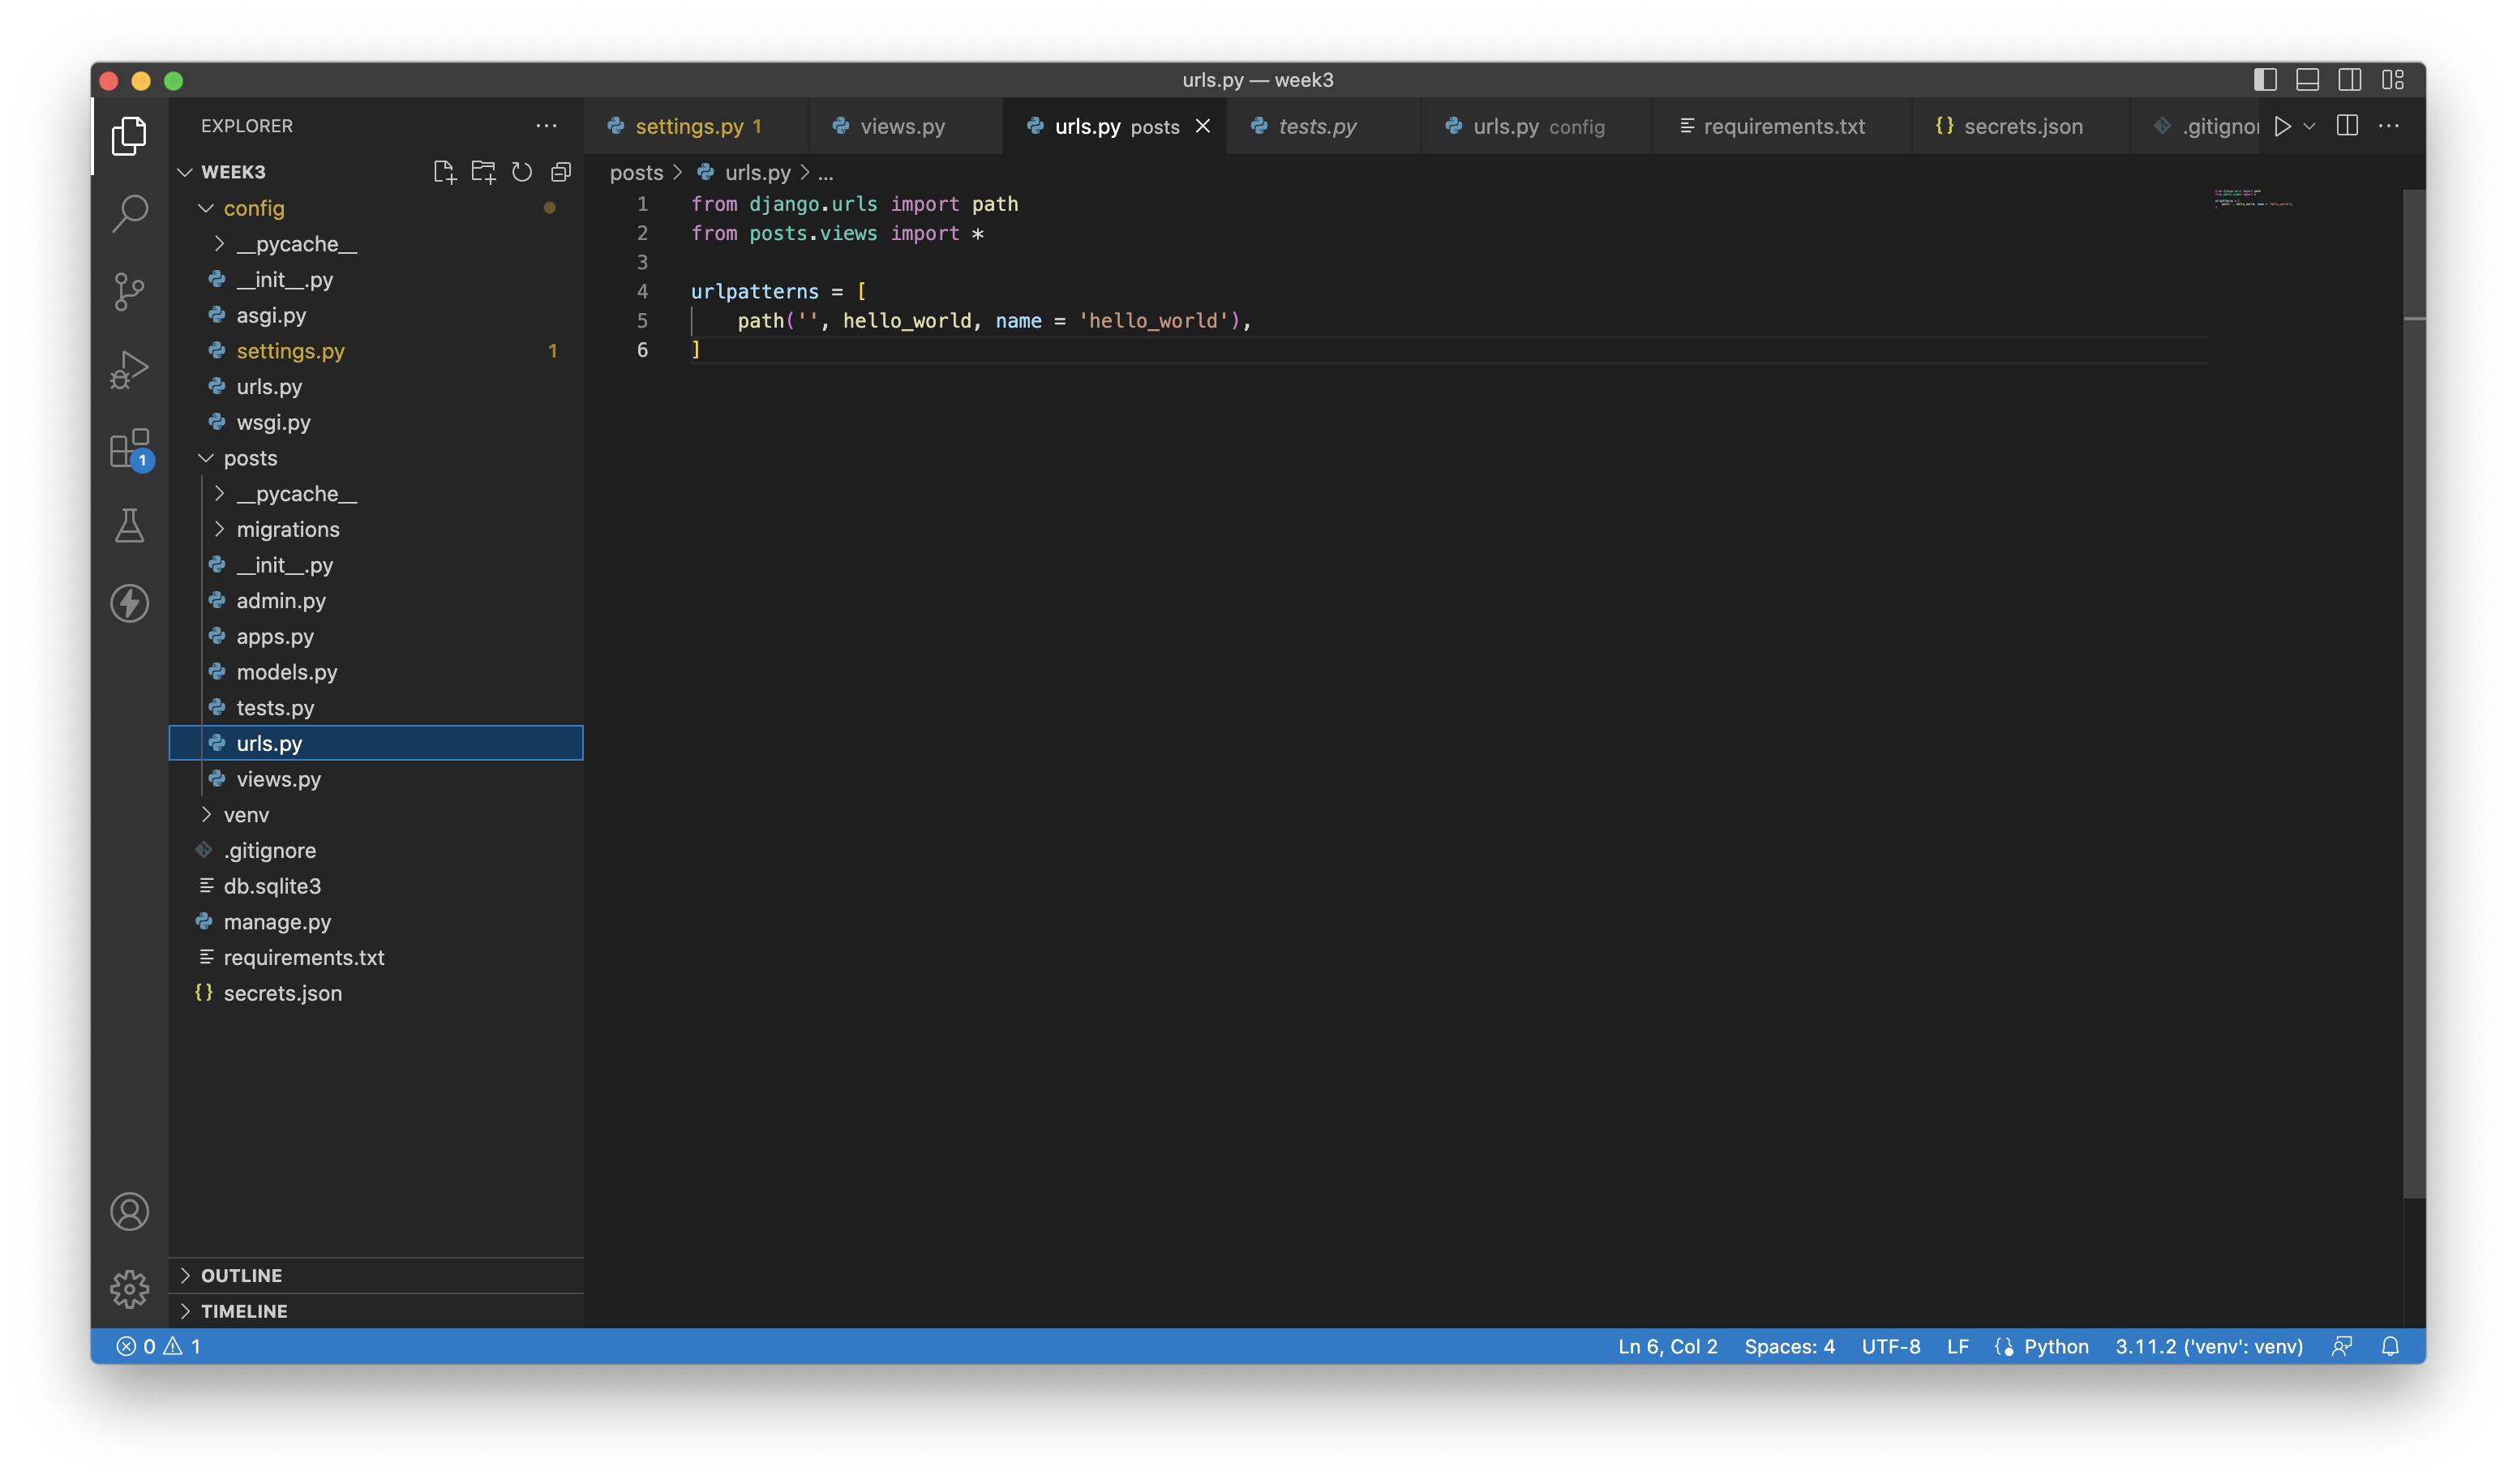2517x1484 pixels.
Task: Open Customize Layout button in title bar
Action: click(x=2393, y=80)
